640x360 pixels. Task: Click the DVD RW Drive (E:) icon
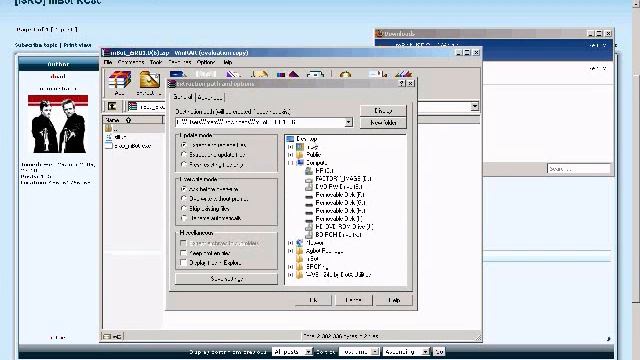click(309, 187)
